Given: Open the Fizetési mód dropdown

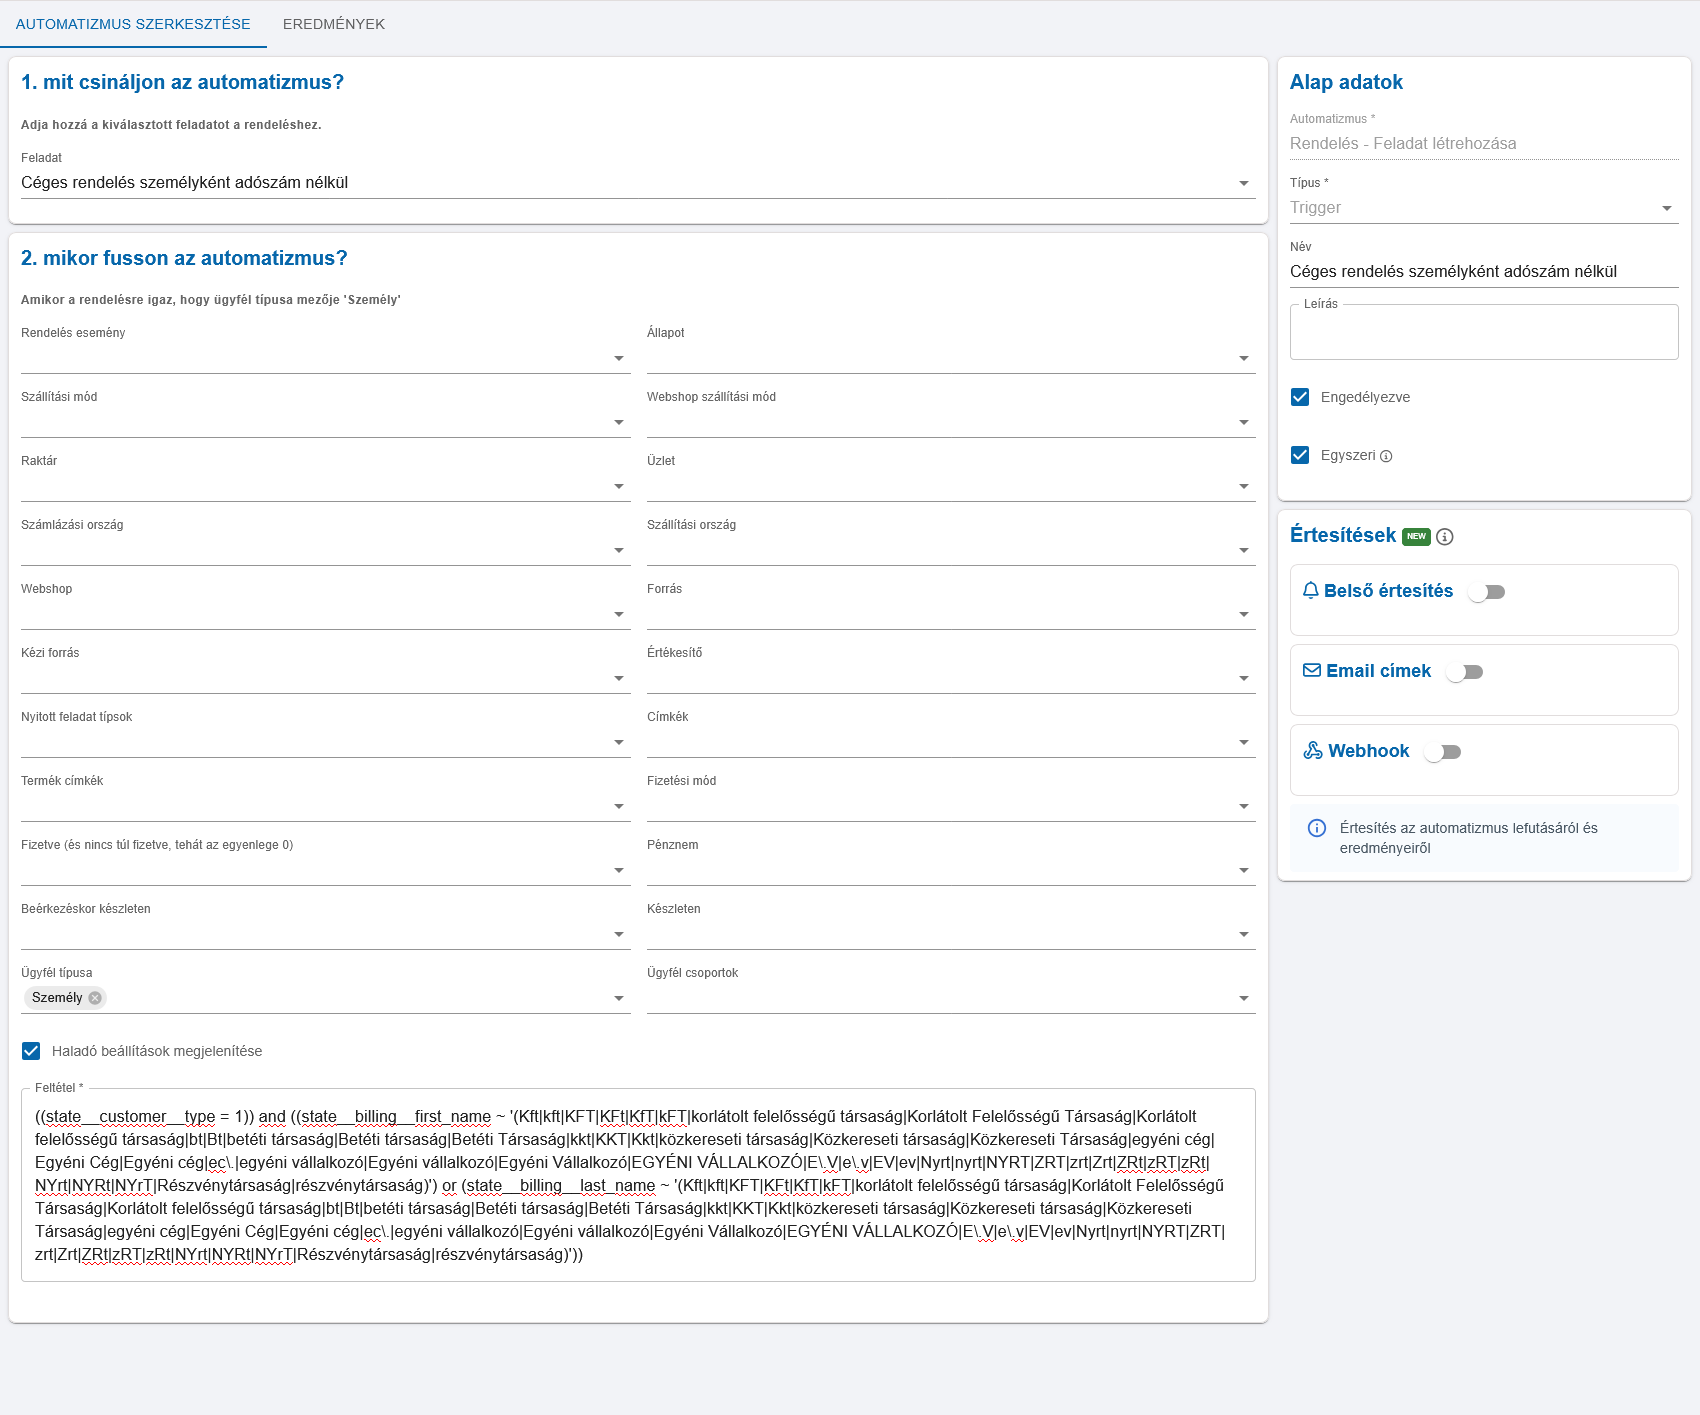Looking at the screenshot, I should tap(951, 806).
